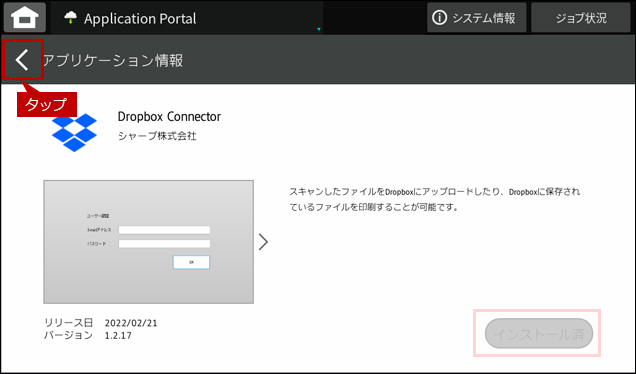Image resolution: width=636 pixels, height=374 pixels.
Task: Click the greyed インストール済 button
Action: click(539, 333)
